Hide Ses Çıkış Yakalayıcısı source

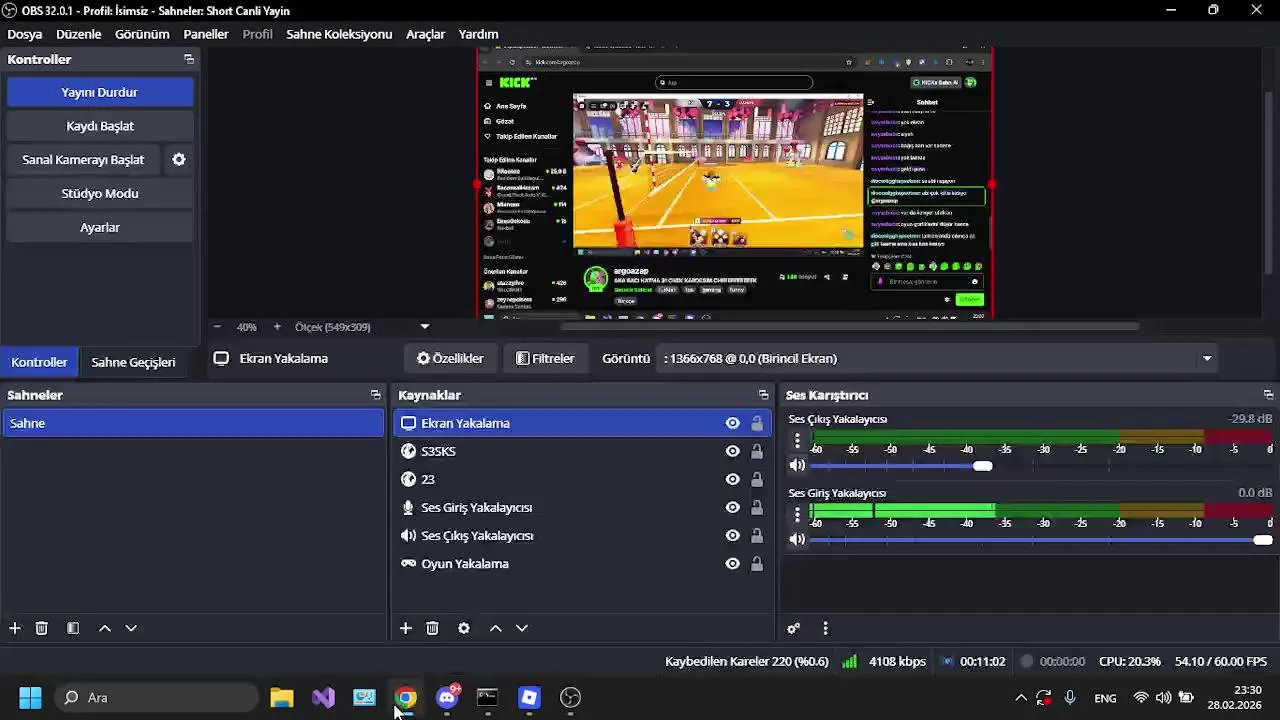(733, 535)
